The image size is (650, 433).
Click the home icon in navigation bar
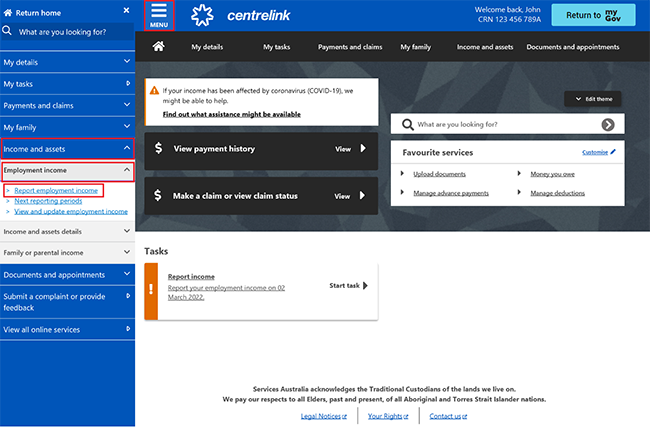point(158,47)
